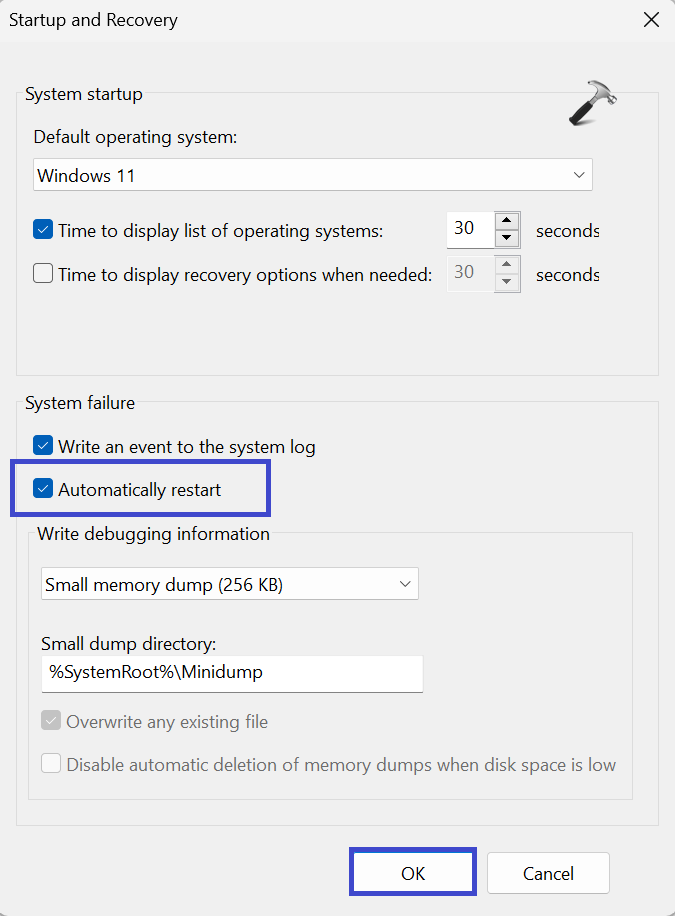Increase operating systems list display seconds
Image resolution: width=675 pixels, height=916 pixels.
tap(508, 221)
